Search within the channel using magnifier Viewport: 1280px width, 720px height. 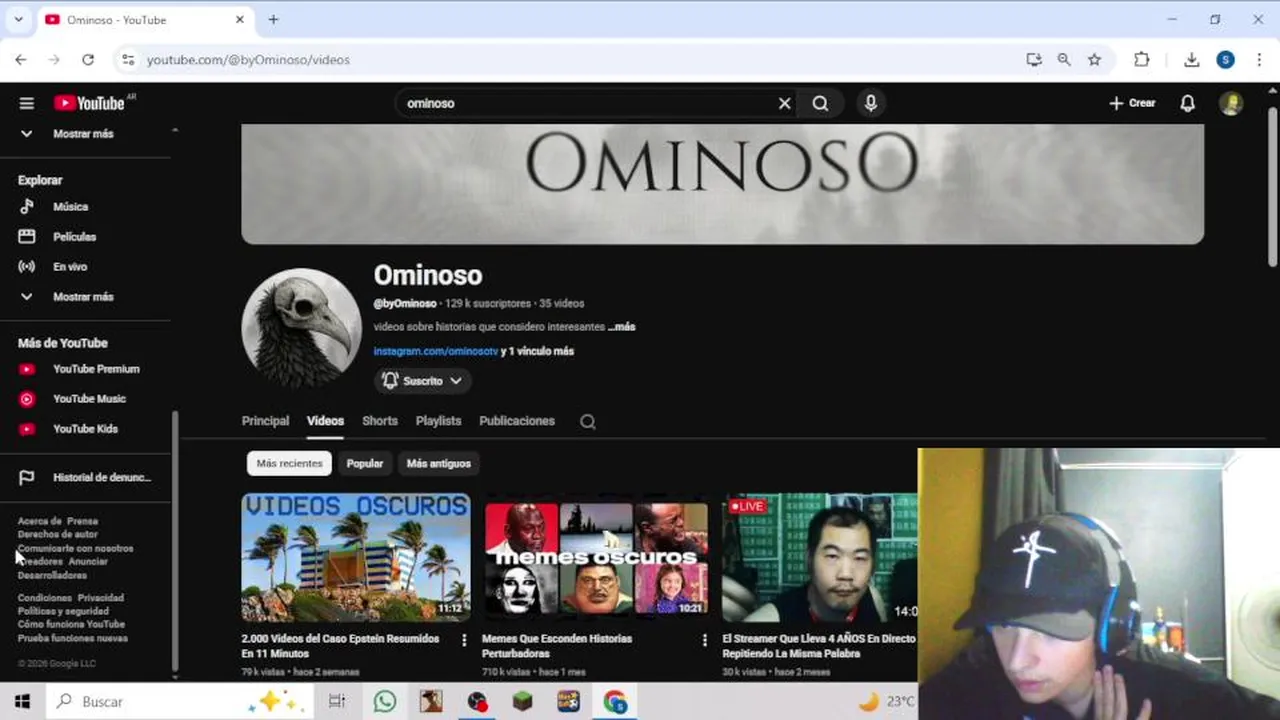(588, 421)
